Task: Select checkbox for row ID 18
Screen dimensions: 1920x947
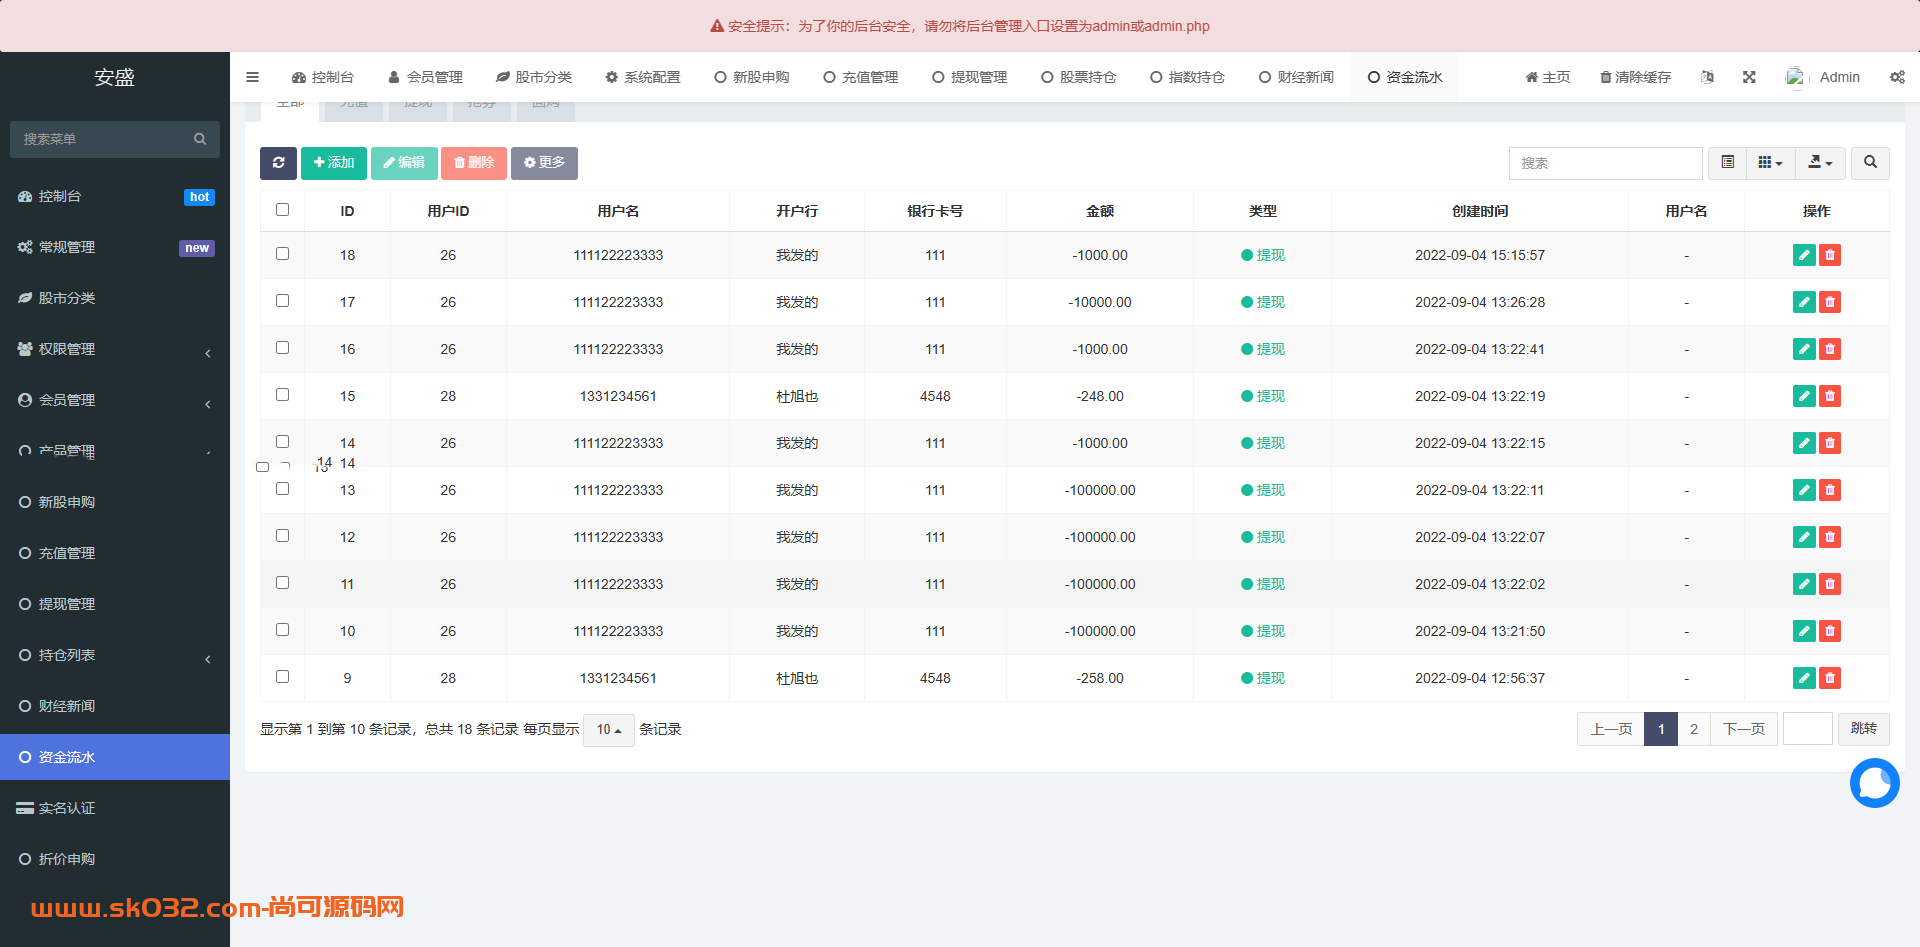Action: click(282, 254)
